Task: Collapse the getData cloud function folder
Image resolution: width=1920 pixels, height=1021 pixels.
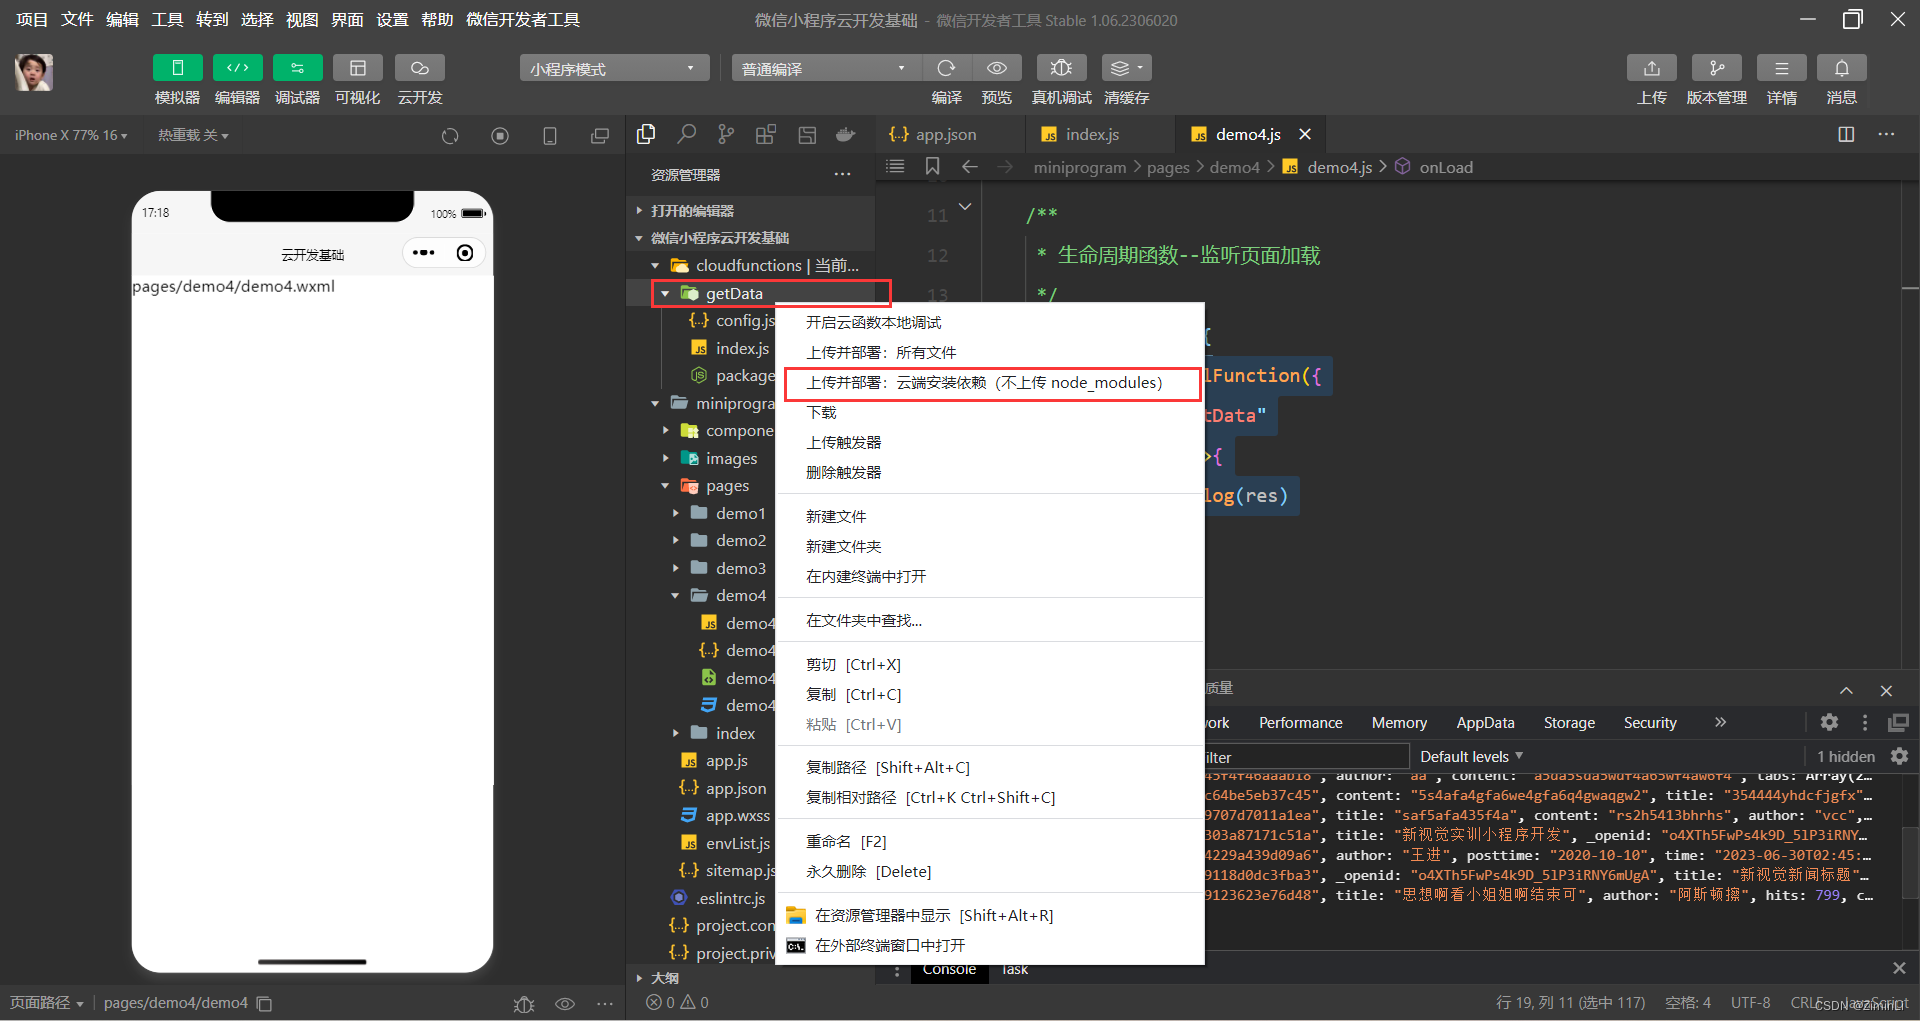Action: [665, 293]
